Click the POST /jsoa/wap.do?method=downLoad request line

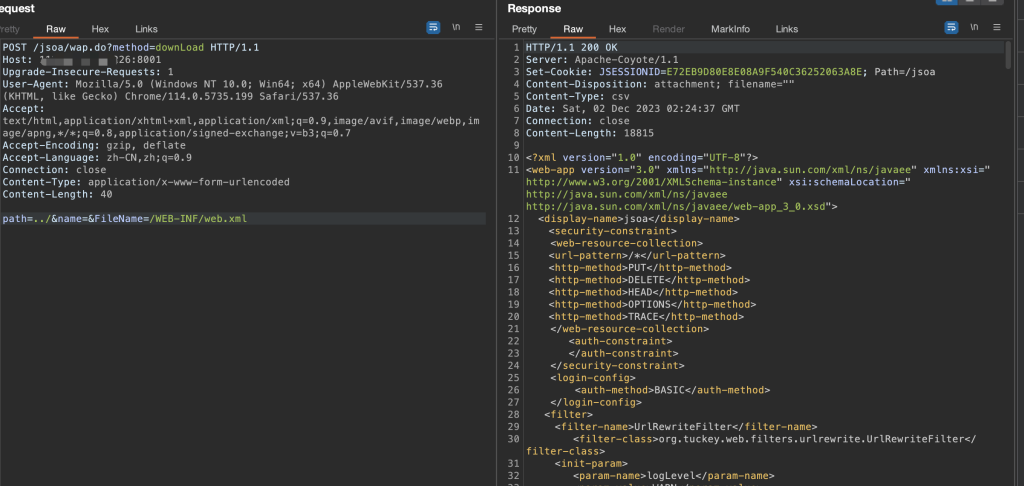tap(131, 48)
